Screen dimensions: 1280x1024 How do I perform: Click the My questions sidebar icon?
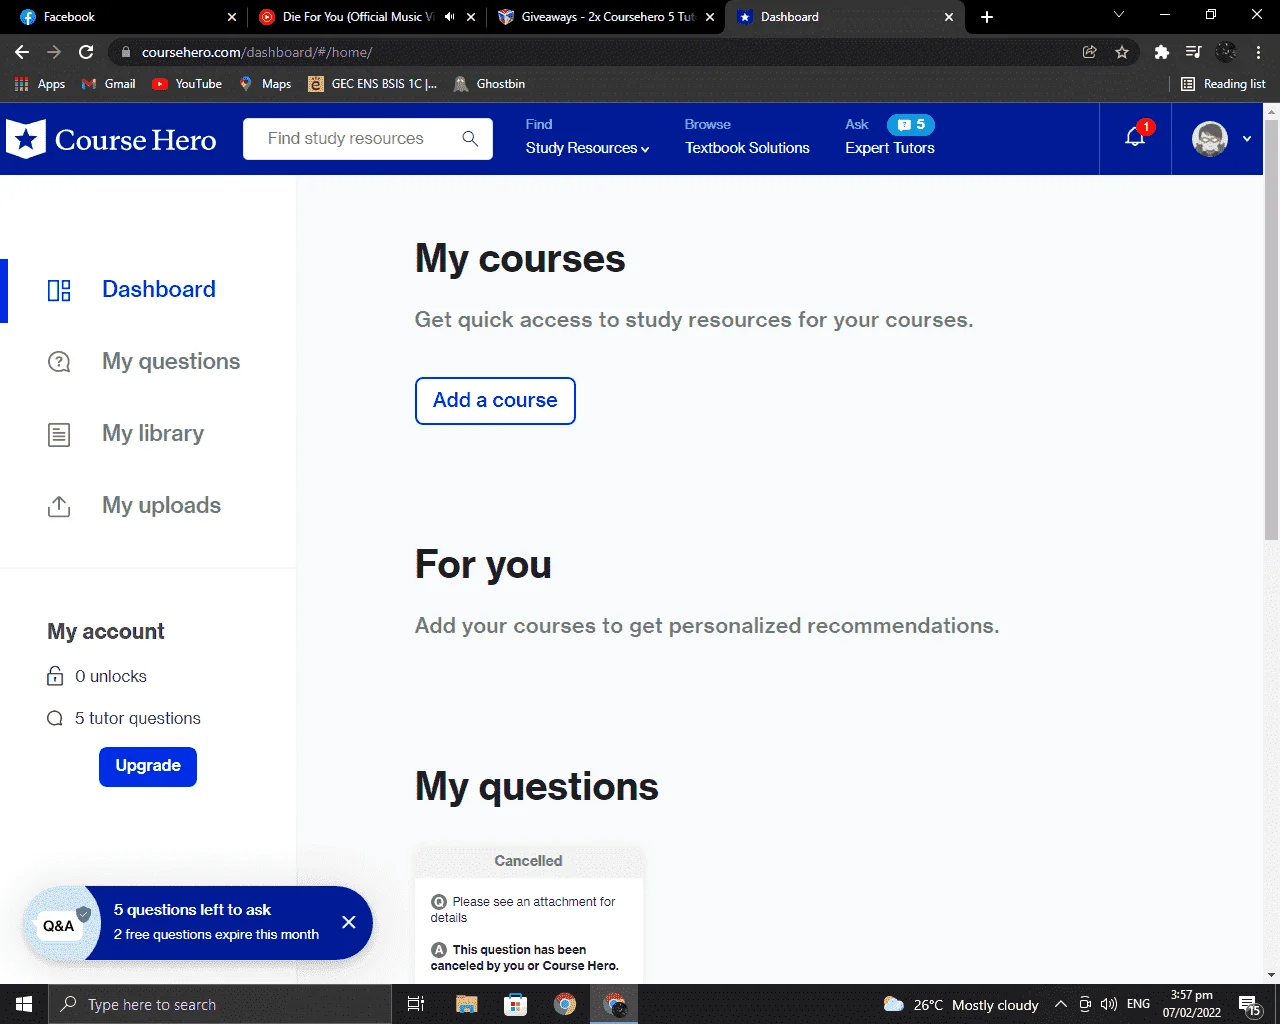click(x=59, y=362)
